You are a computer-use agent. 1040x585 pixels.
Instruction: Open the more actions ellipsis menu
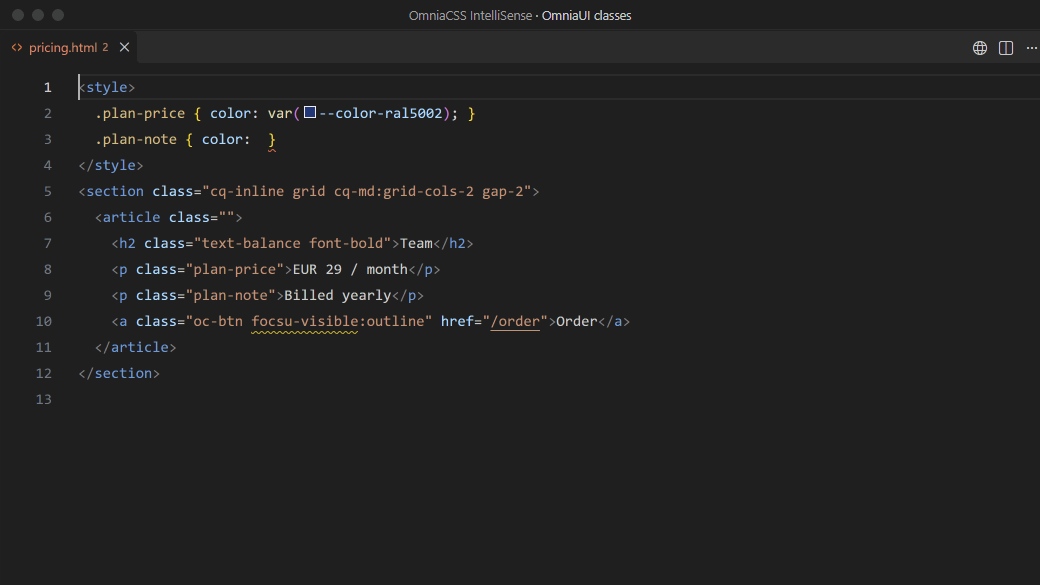(x=1031, y=48)
